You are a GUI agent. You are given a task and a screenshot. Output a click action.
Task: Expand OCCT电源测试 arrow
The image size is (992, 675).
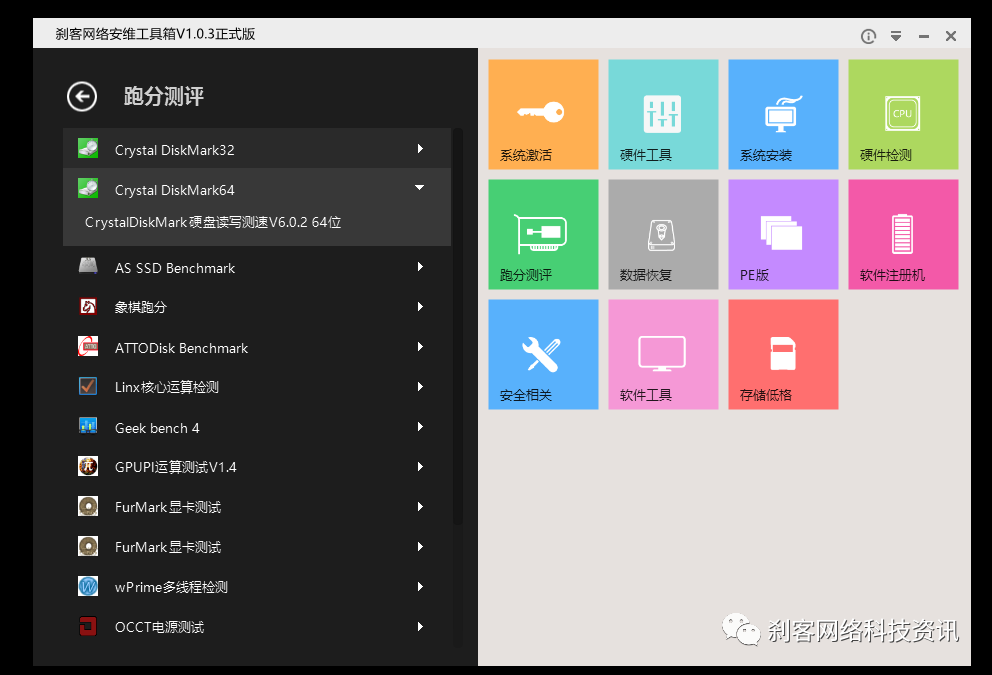click(420, 626)
